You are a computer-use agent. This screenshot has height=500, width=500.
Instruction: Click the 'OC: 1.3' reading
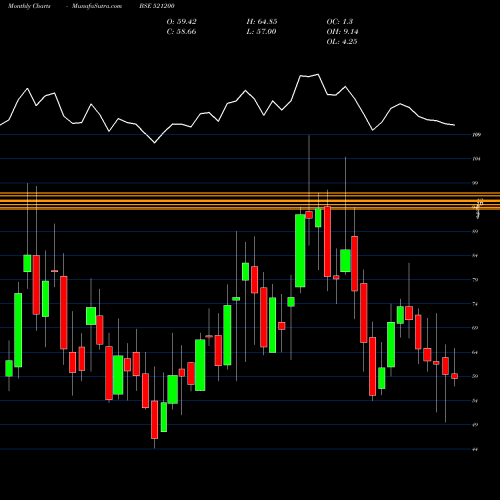tap(340, 22)
